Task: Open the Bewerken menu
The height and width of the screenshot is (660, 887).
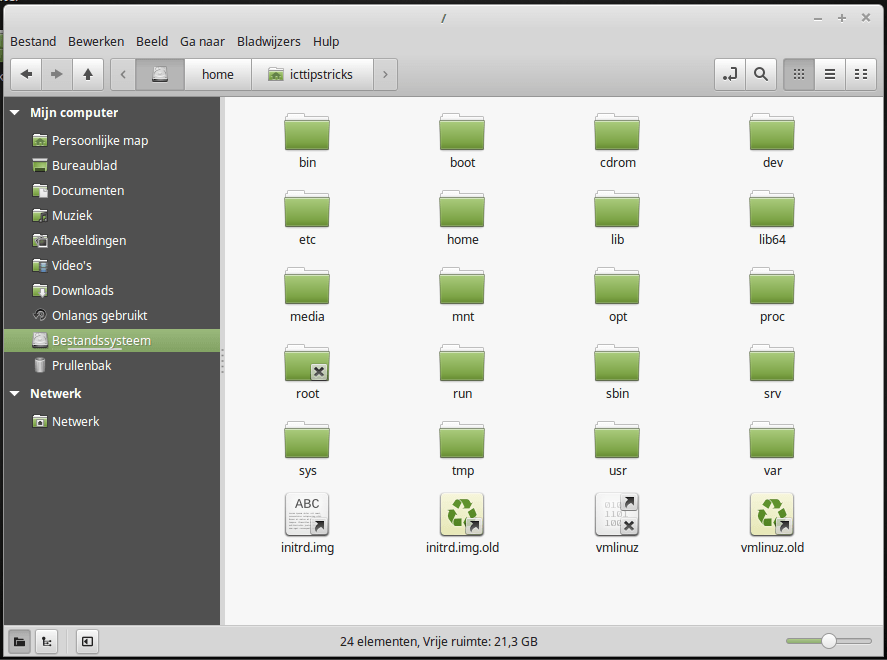Action: tap(96, 41)
